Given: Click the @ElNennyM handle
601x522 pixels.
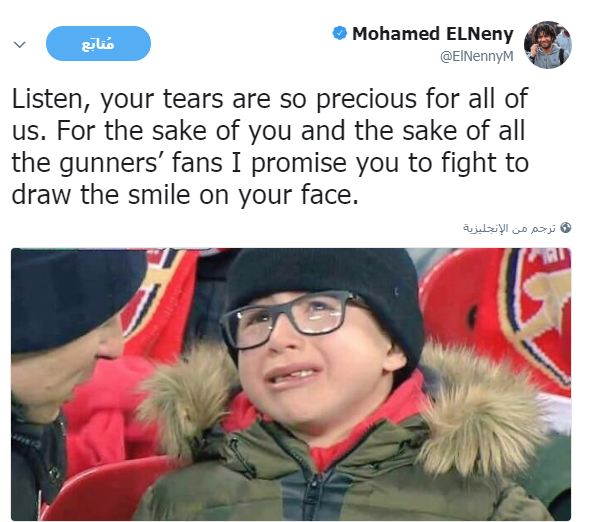Looking at the screenshot, I should pos(476,56).
